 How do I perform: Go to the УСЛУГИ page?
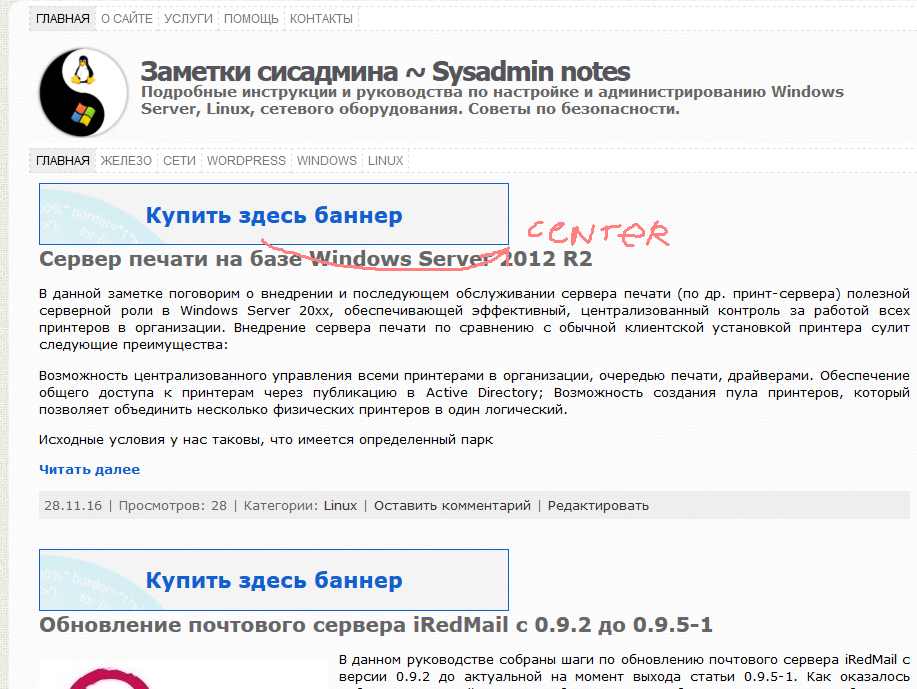click(x=188, y=19)
